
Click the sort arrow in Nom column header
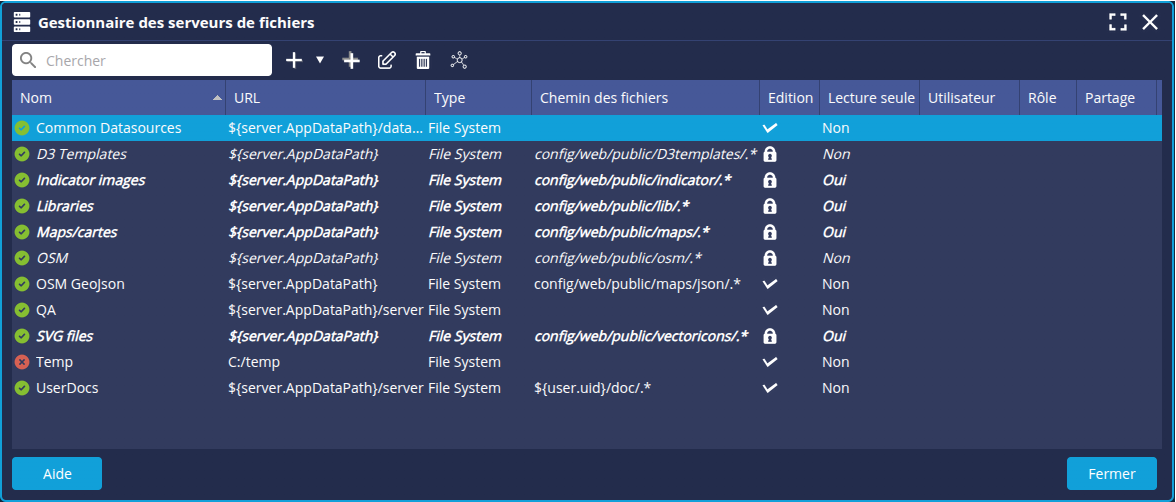click(x=217, y=98)
